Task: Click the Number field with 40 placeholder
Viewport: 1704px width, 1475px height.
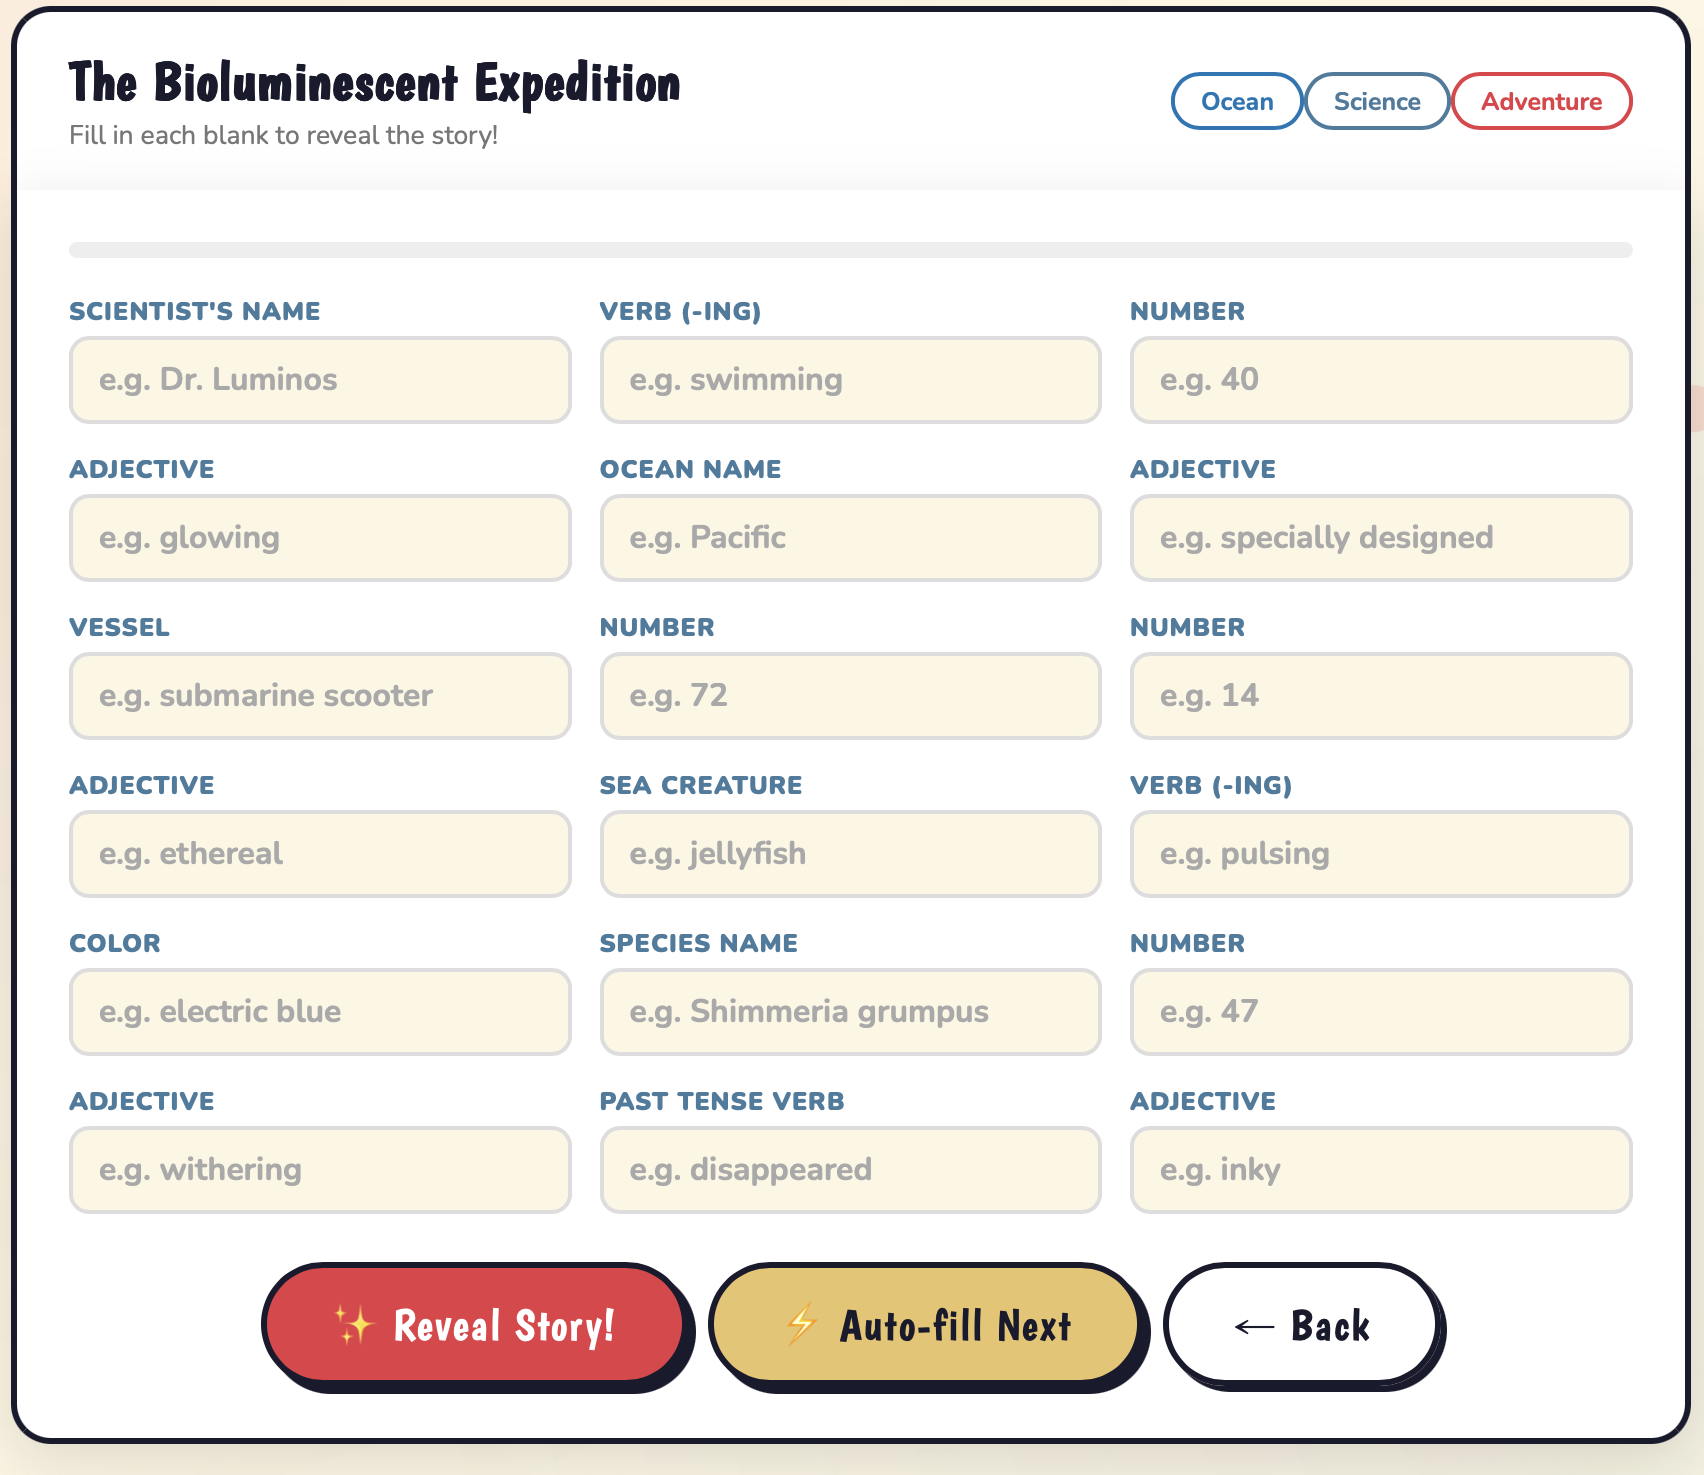Action: point(1379,380)
